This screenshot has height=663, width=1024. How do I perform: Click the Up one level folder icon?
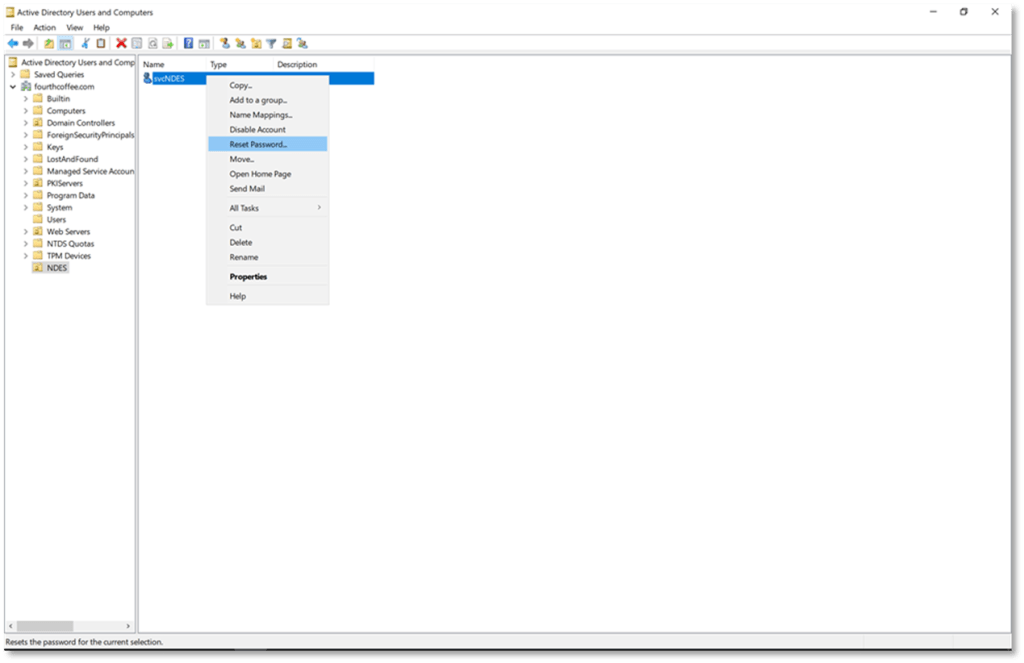49,43
